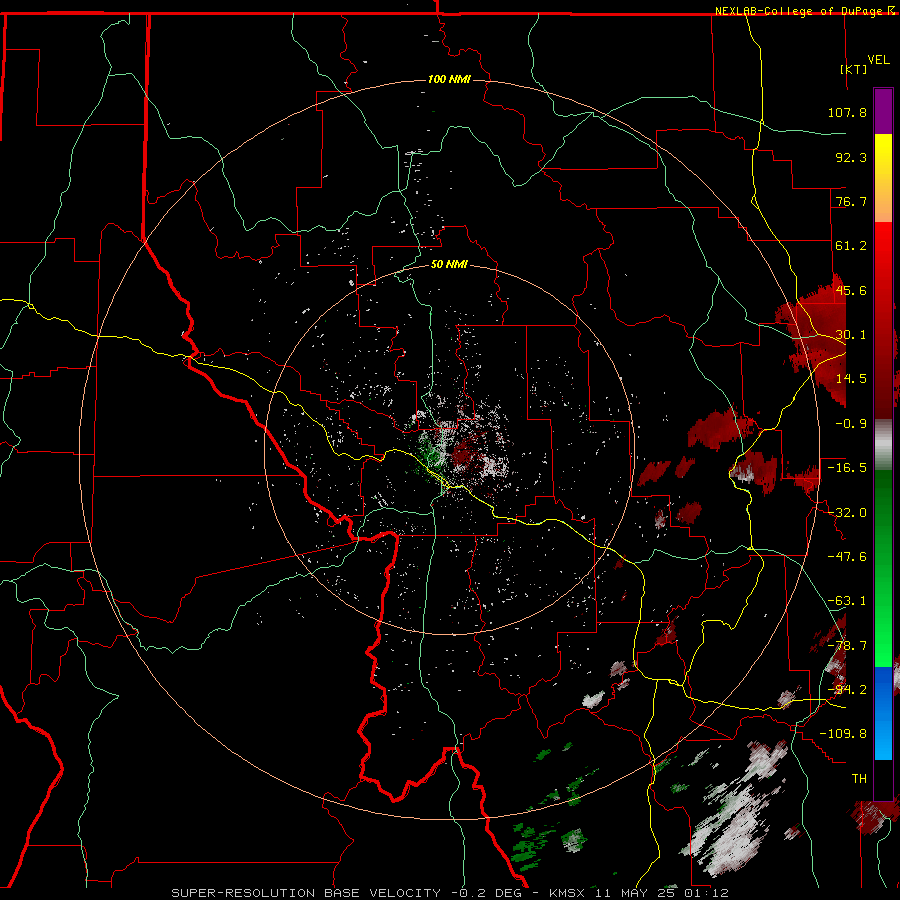Viewport: 900px width, 900px height.
Task: Click the -47.6 scale value
Action: 847,557
